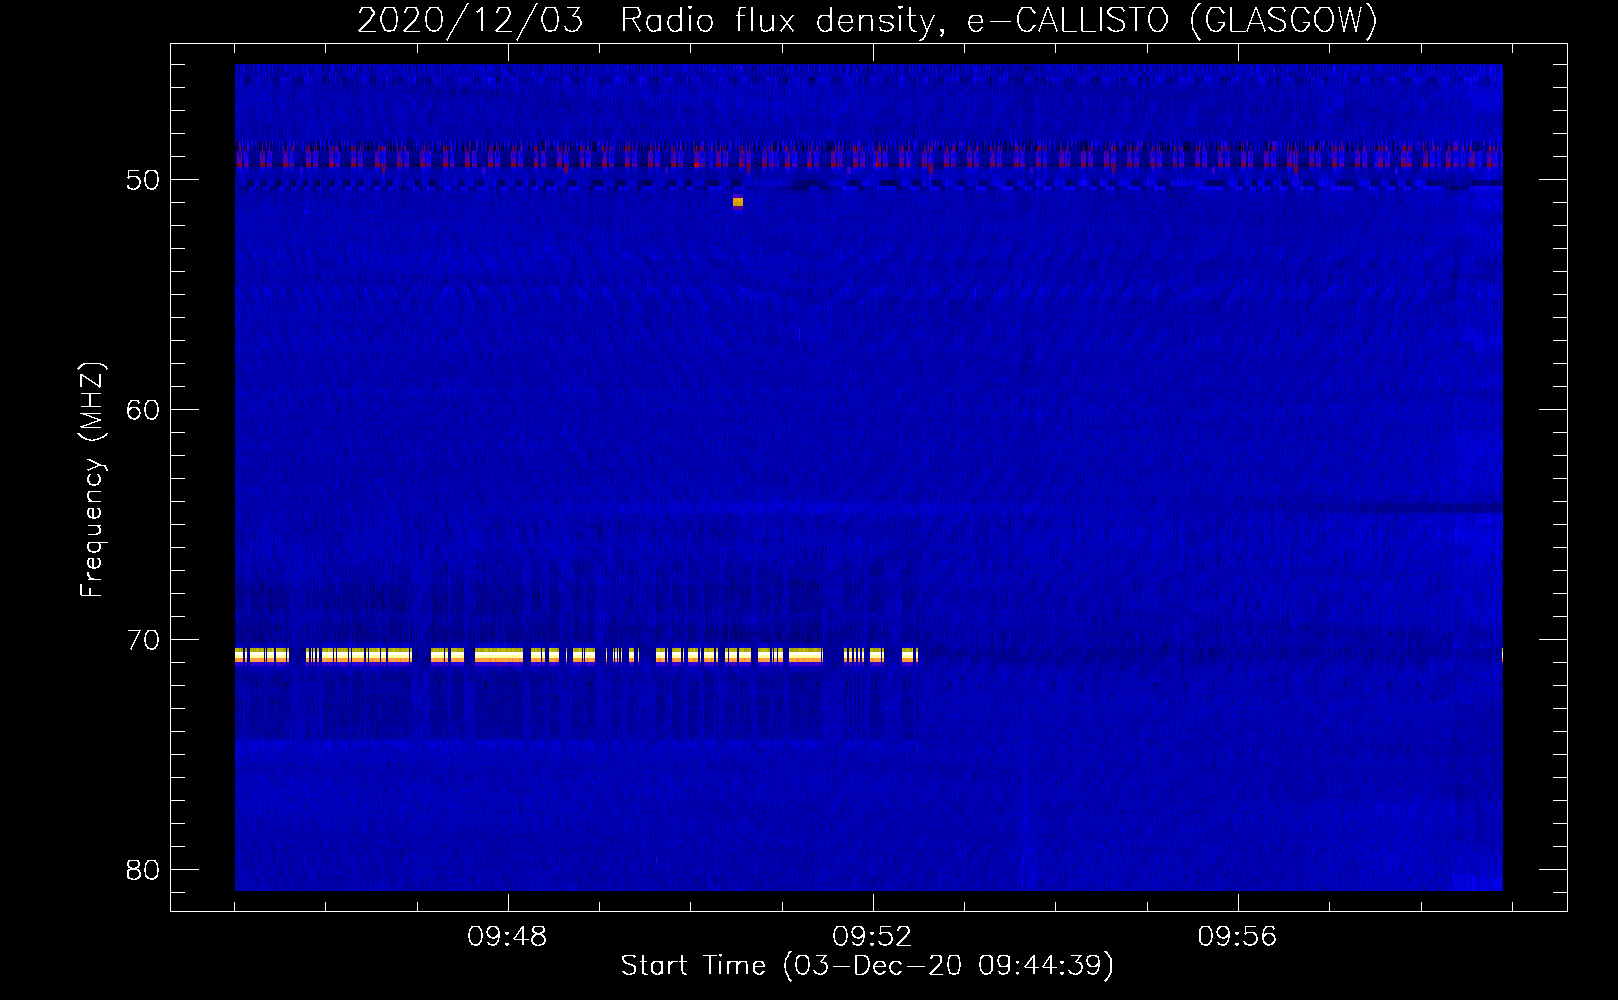This screenshot has height=1000, width=1618.
Task: Click the plot title '2020/12/03 Radio flux density, e-CALLISTO (GLASGOW)'
Action: (868, 20)
